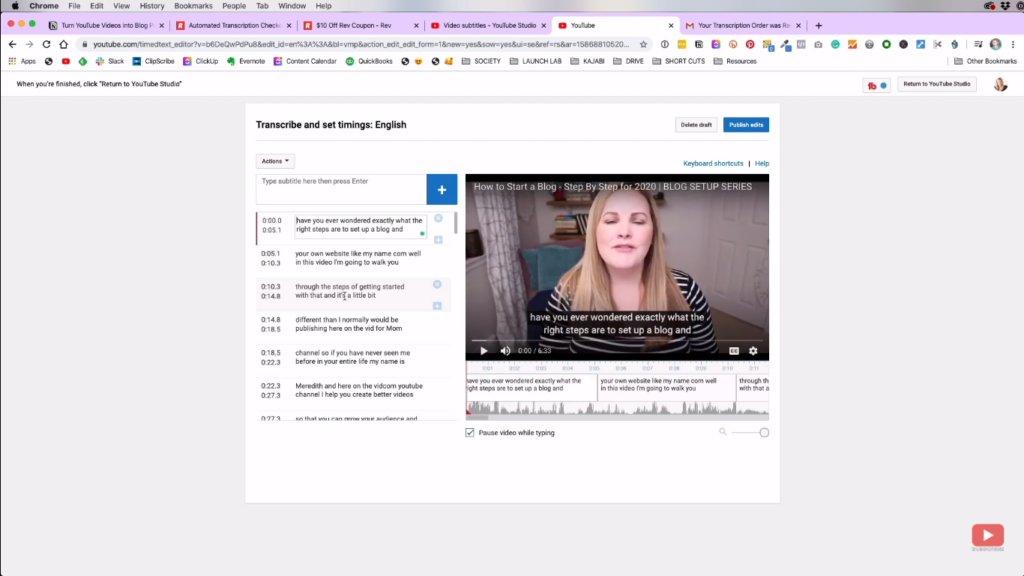Delete the 0:10.3 subtitle line

tap(437, 284)
